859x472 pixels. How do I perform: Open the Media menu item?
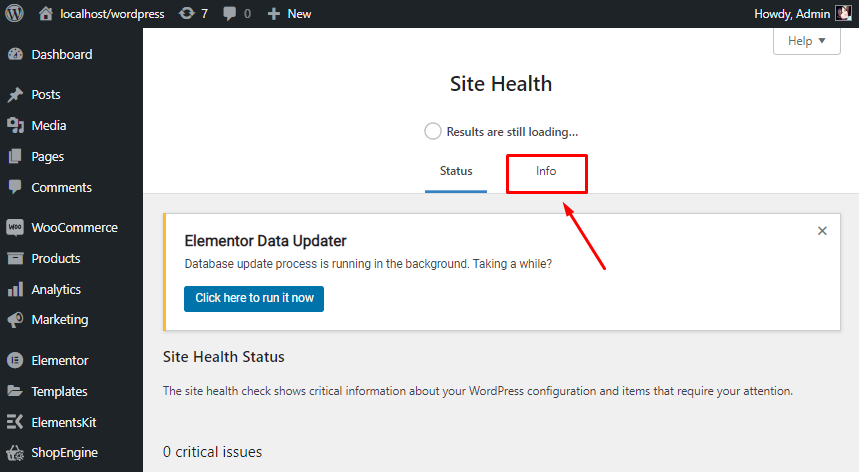49,126
